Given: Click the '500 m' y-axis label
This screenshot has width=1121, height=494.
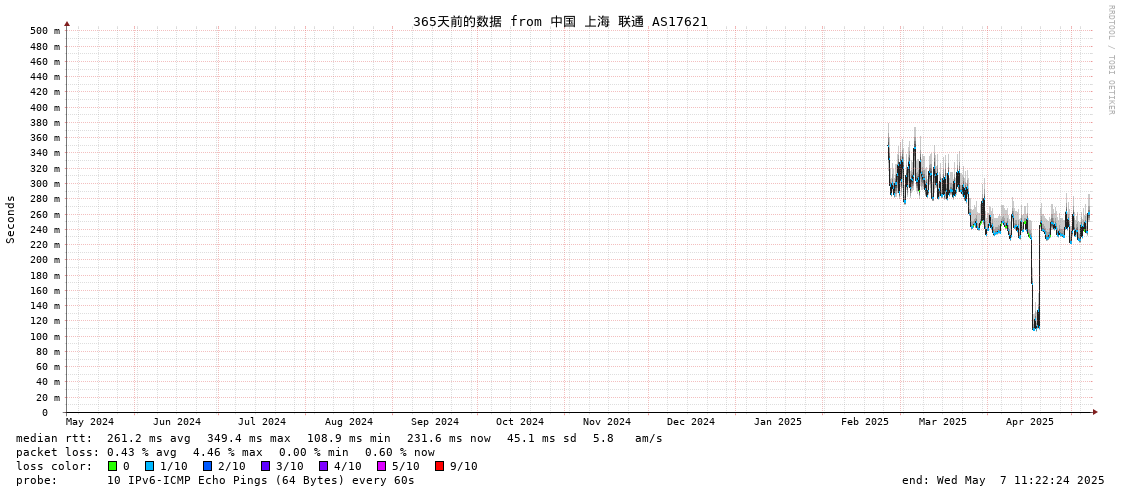Looking at the screenshot, I should 45,31.
